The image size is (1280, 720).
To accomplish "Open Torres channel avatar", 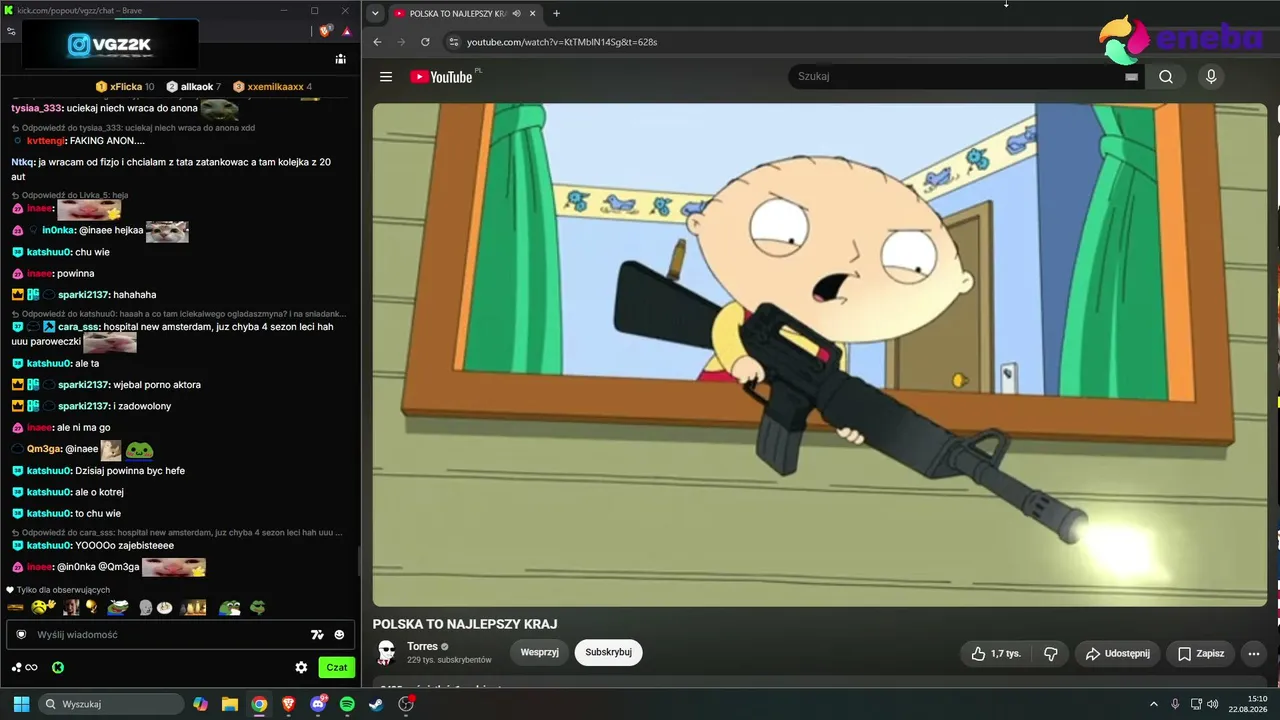I will click(x=386, y=653).
